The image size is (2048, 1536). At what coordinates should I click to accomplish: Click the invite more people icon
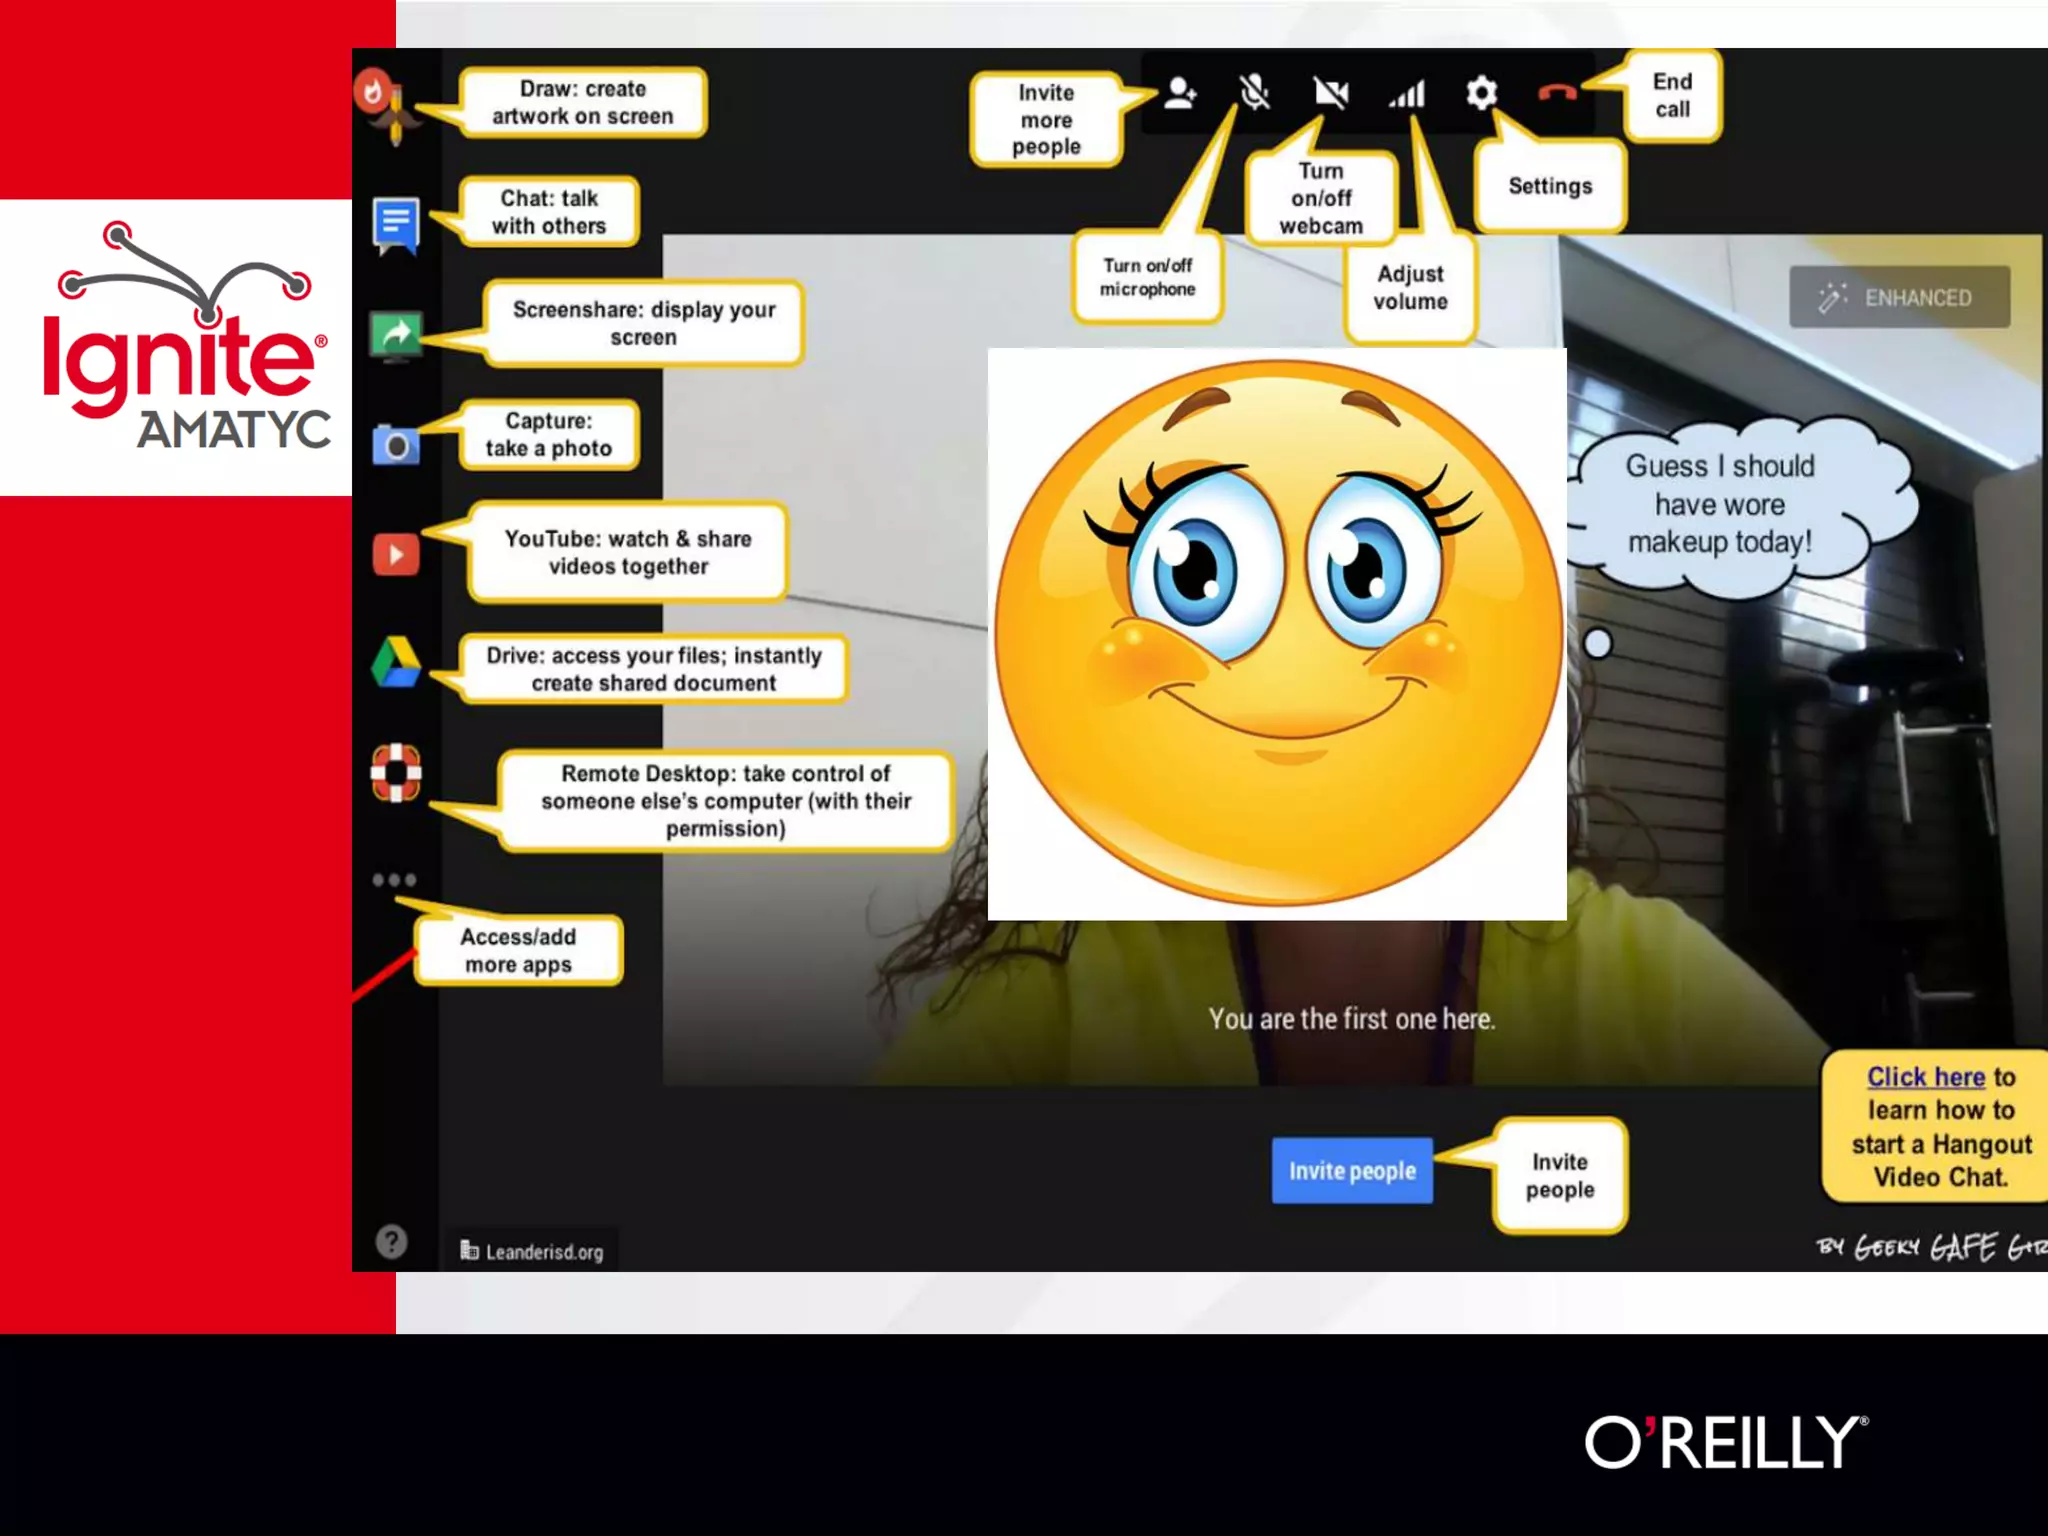pyautogui.click(x=1180, y=93)
